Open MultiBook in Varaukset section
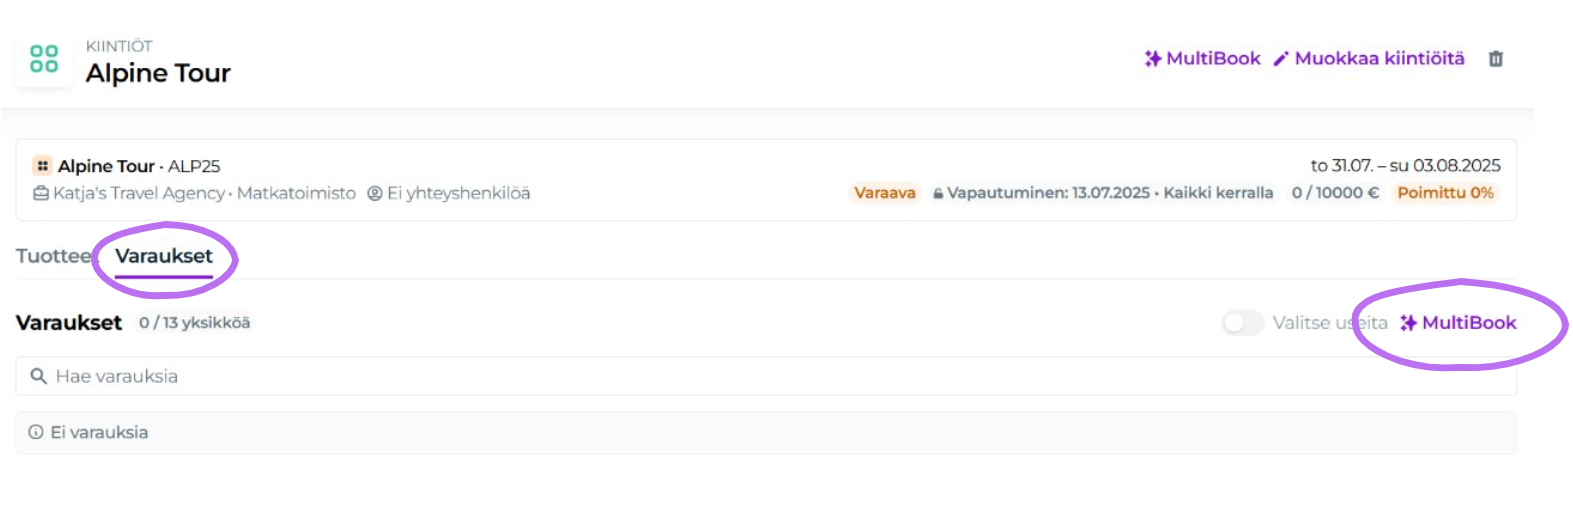This screenshot has height=523, width=1573. 1459,323
